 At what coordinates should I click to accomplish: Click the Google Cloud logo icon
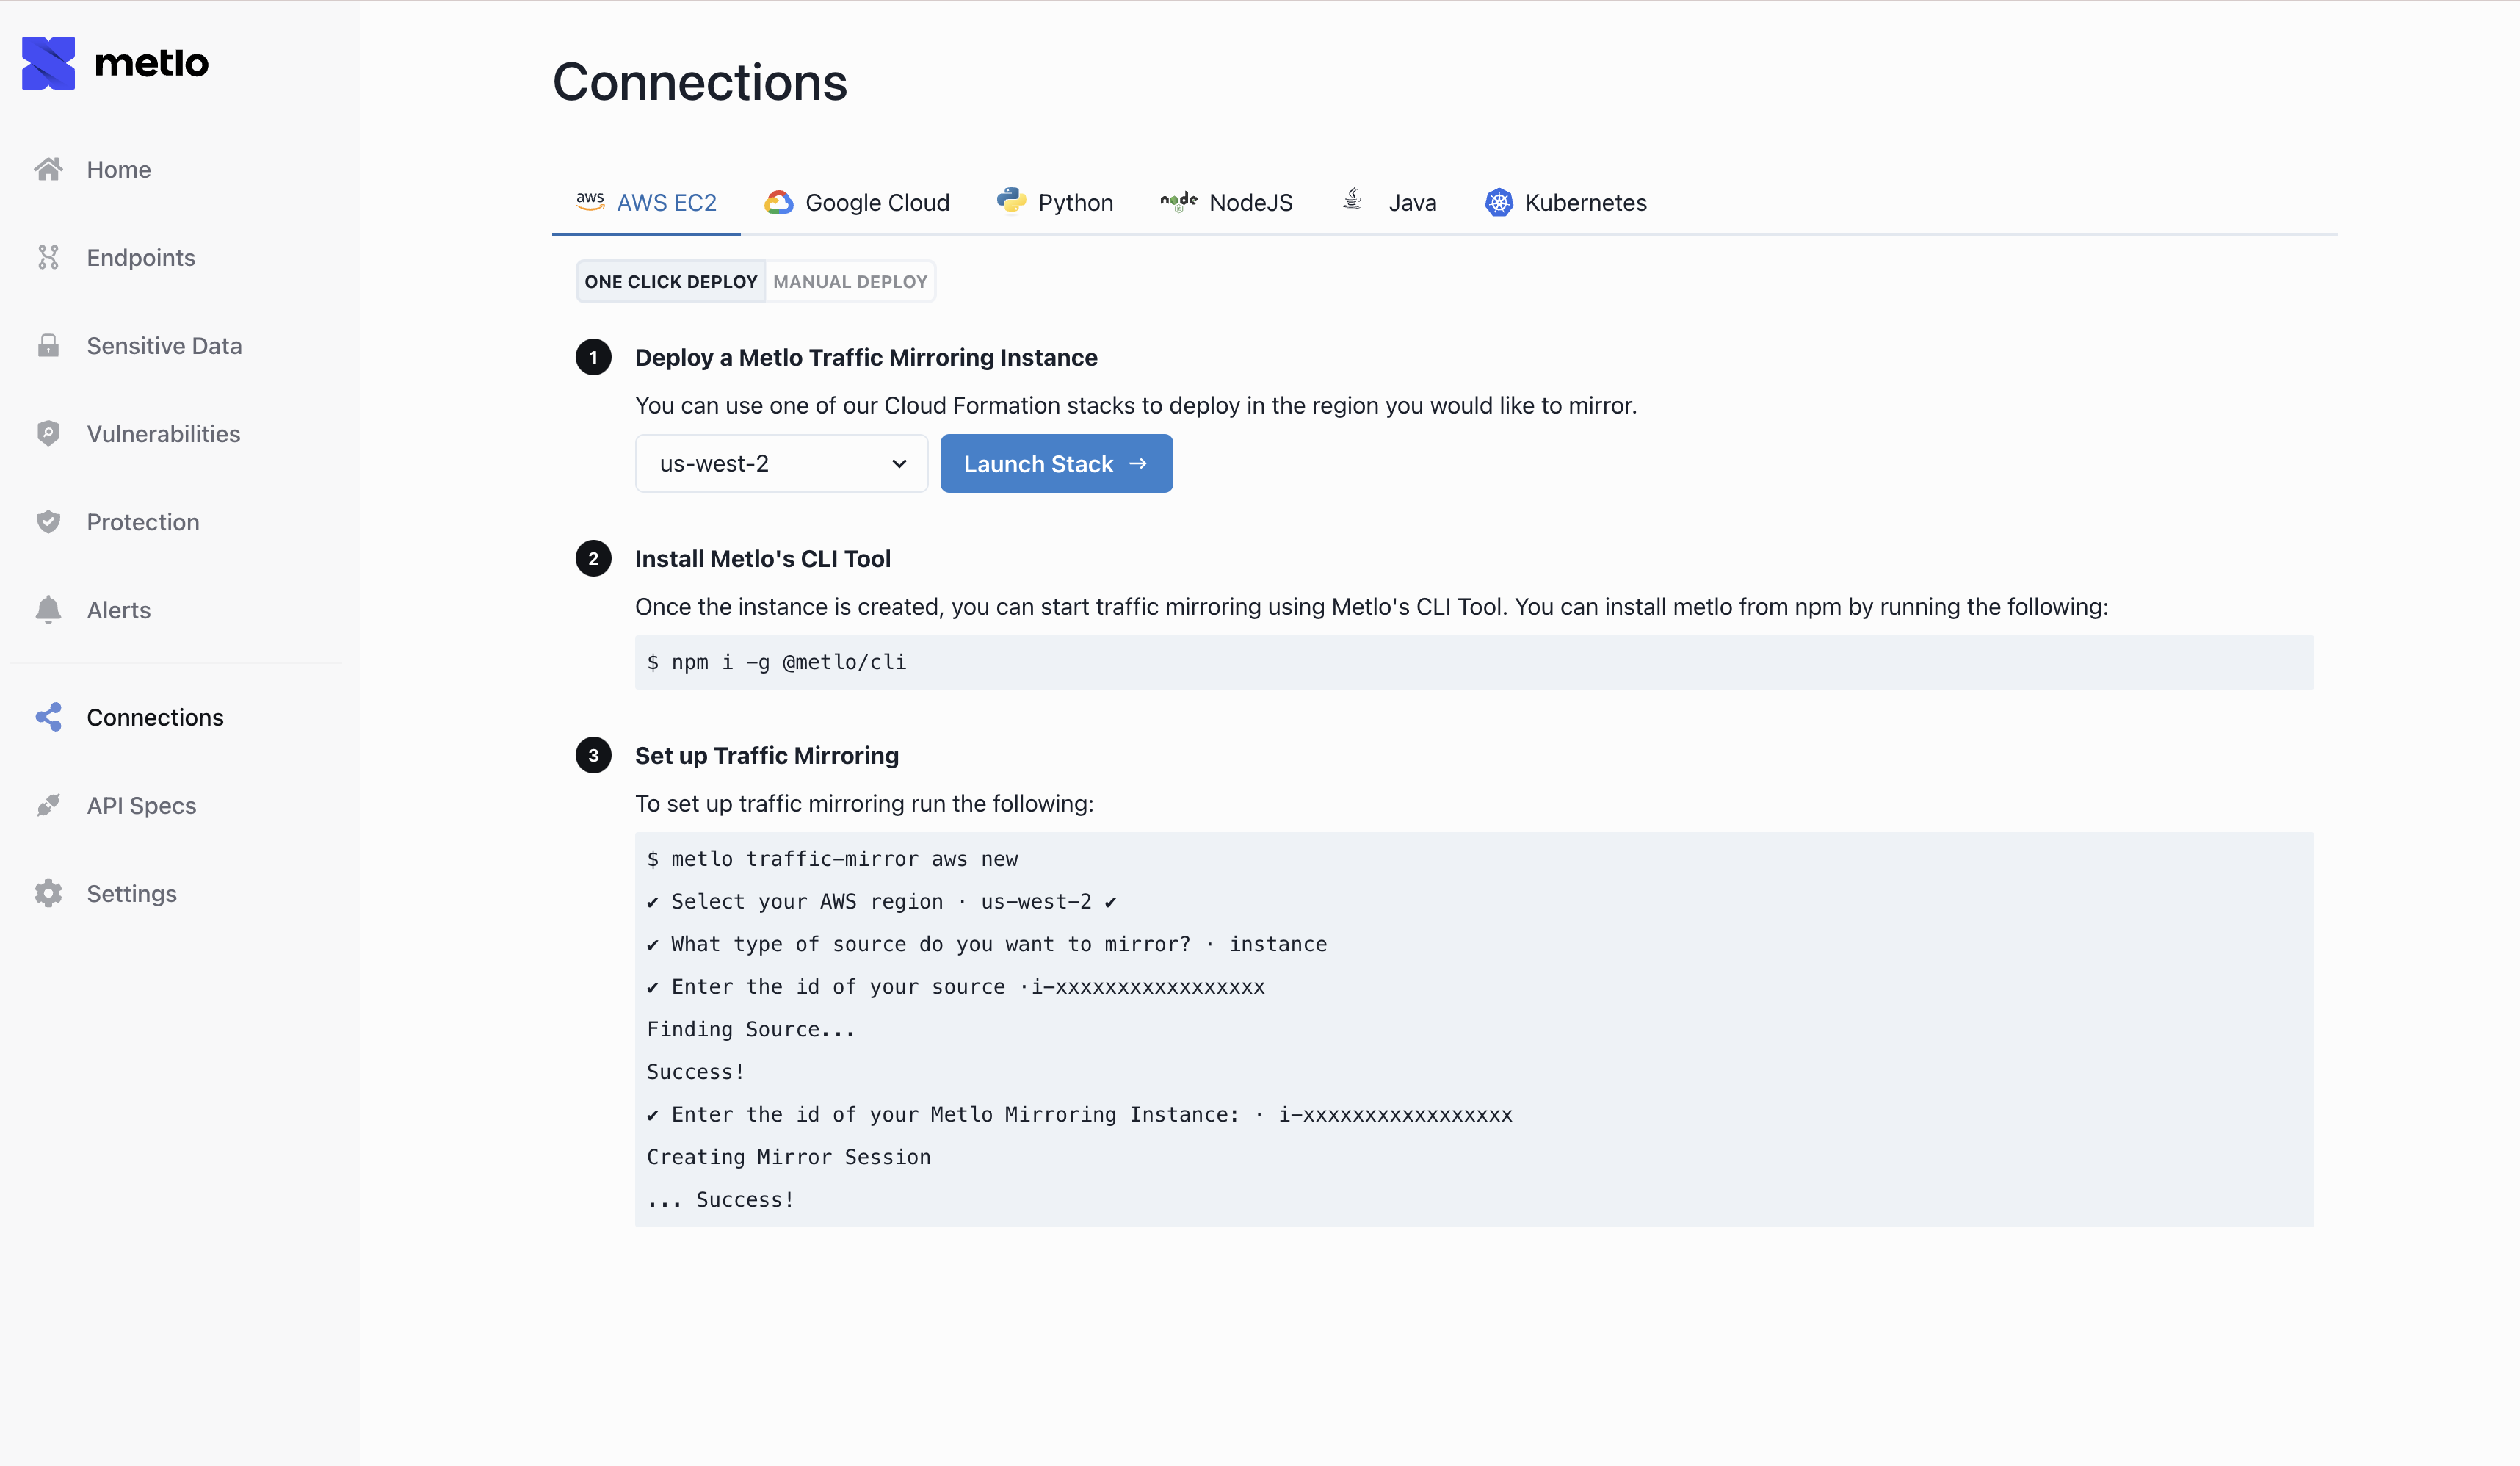pos(779,202)
